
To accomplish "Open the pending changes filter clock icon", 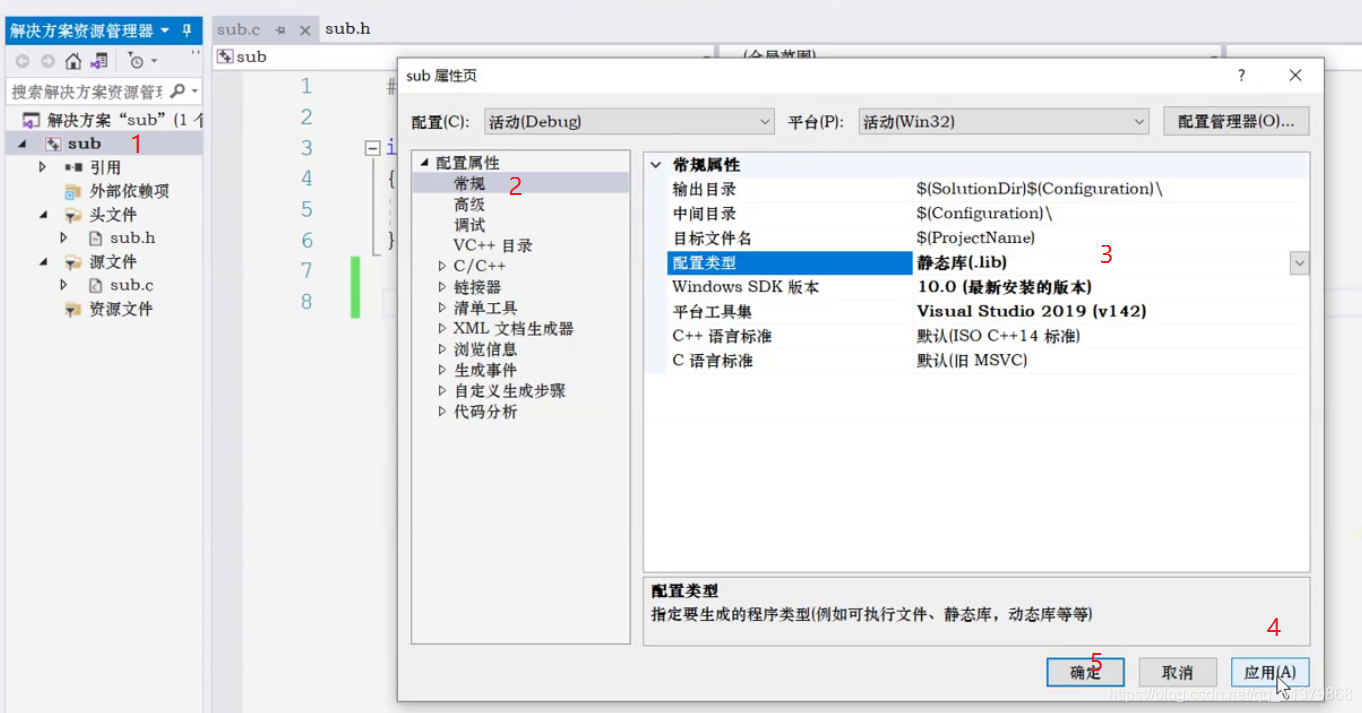I will click(137, 61).
